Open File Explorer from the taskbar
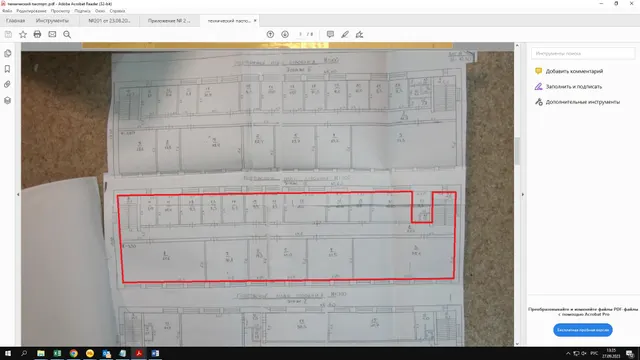 coord(41,353)
